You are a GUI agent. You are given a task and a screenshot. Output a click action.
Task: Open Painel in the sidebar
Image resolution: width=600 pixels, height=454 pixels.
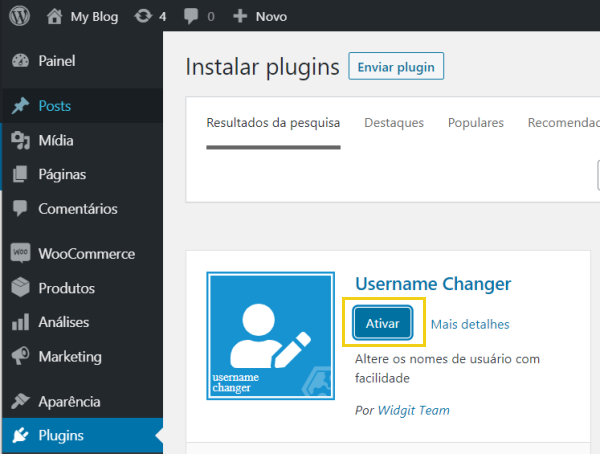tap(57, 61)
